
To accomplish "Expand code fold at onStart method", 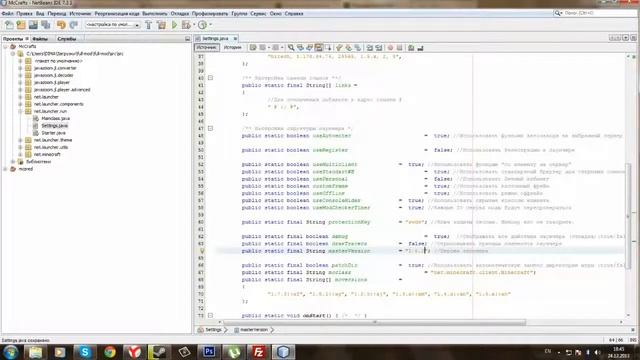I will point(210,316).
